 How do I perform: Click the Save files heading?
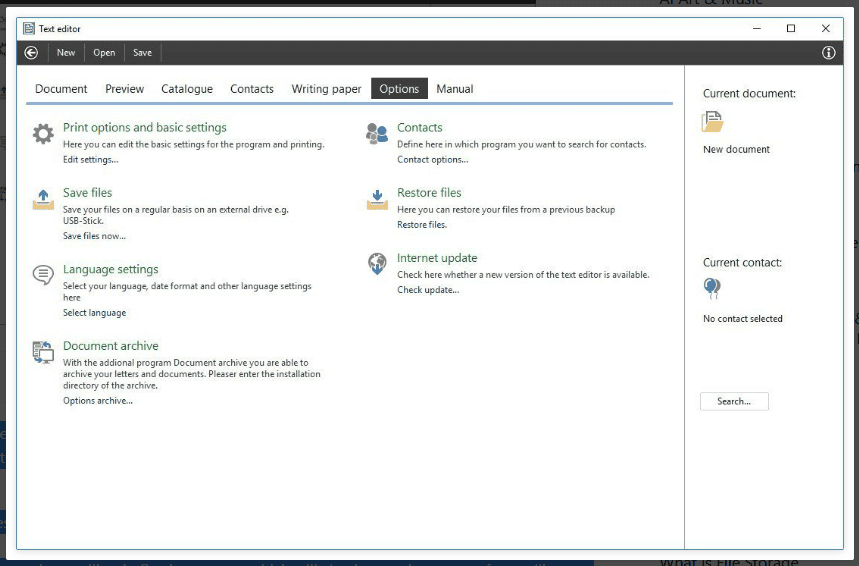[x=88, y=192]
